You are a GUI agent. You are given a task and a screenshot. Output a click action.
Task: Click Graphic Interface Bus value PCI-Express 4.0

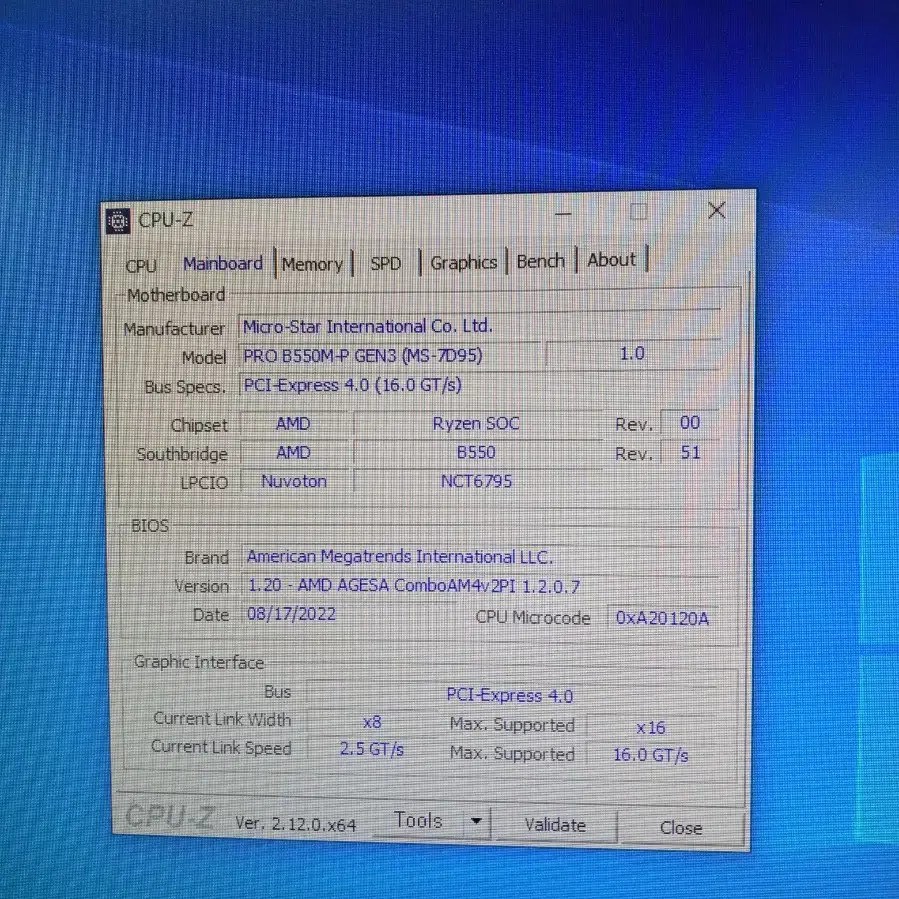point(510,695)
